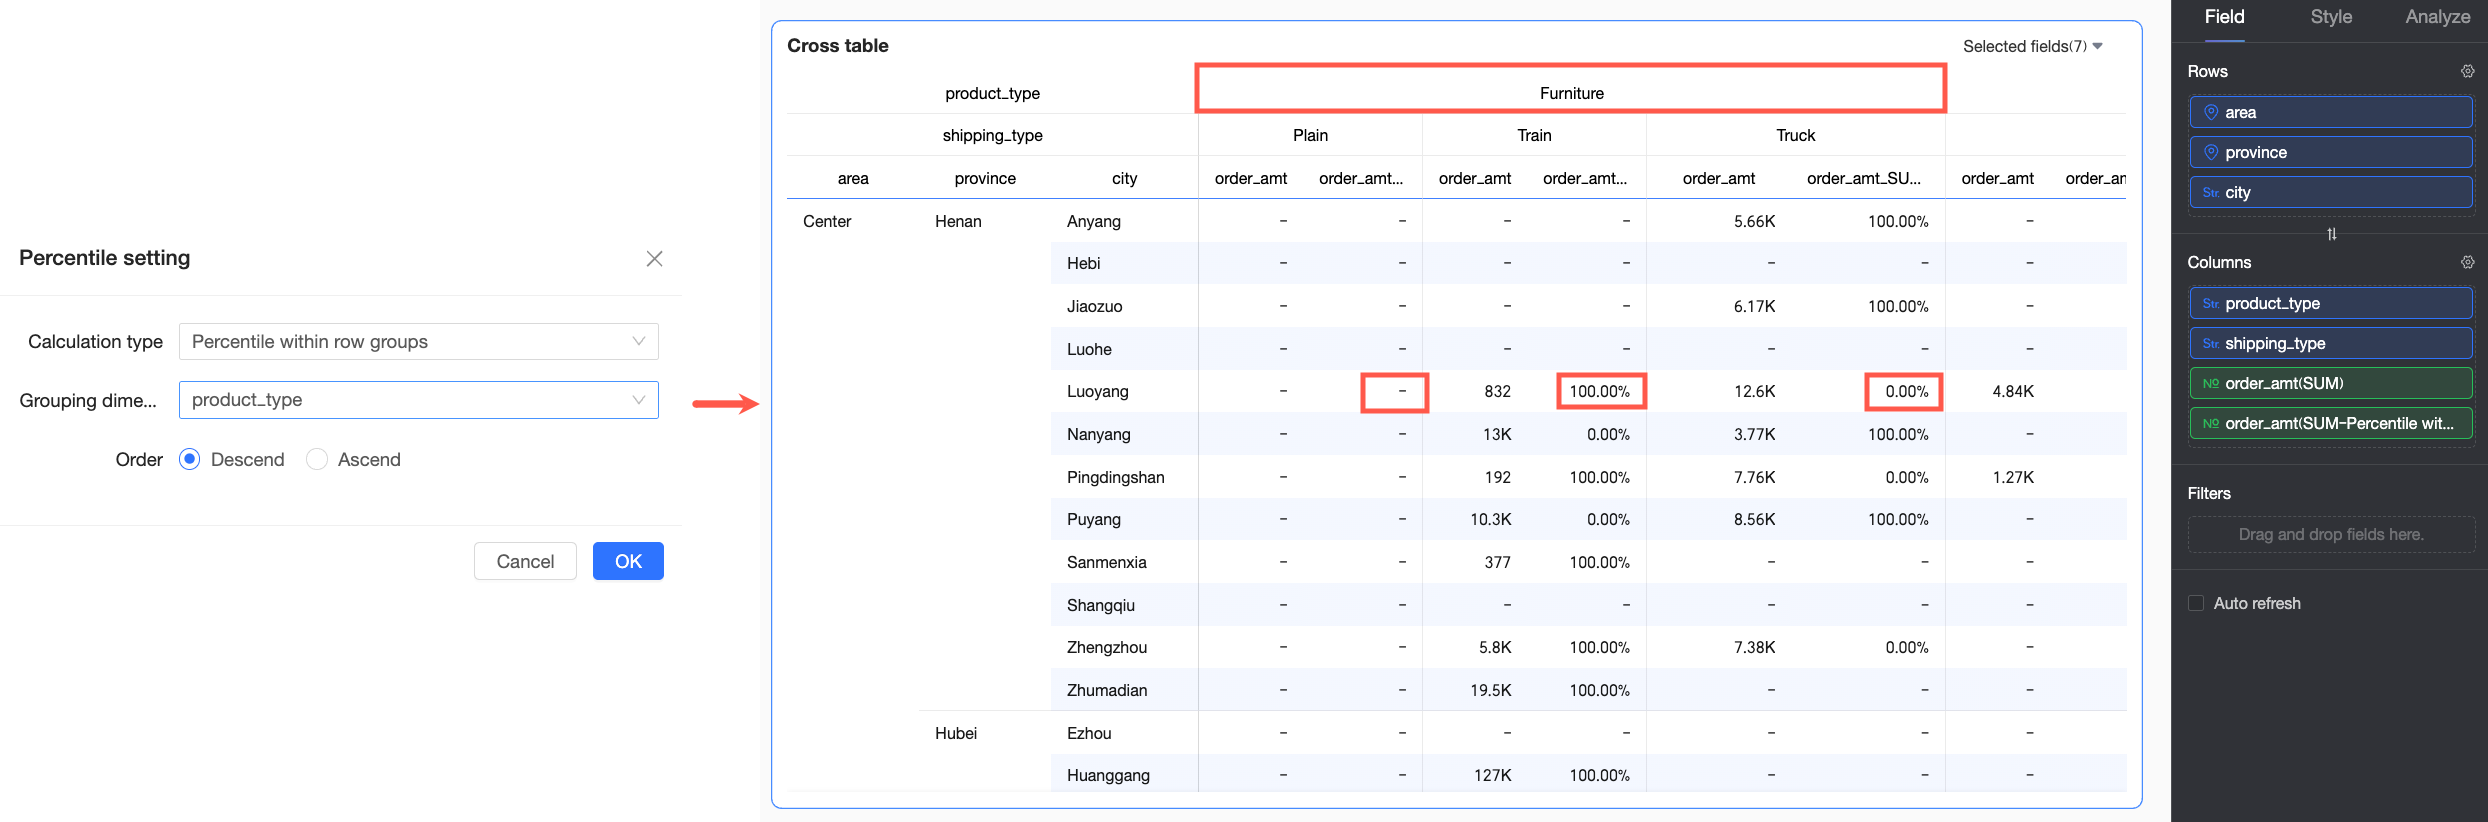The width and height of the screenshot is (2488, 822).
Task: Open the Calculation type dropdown
Action: pyautogui.click(x=418, y=342)
